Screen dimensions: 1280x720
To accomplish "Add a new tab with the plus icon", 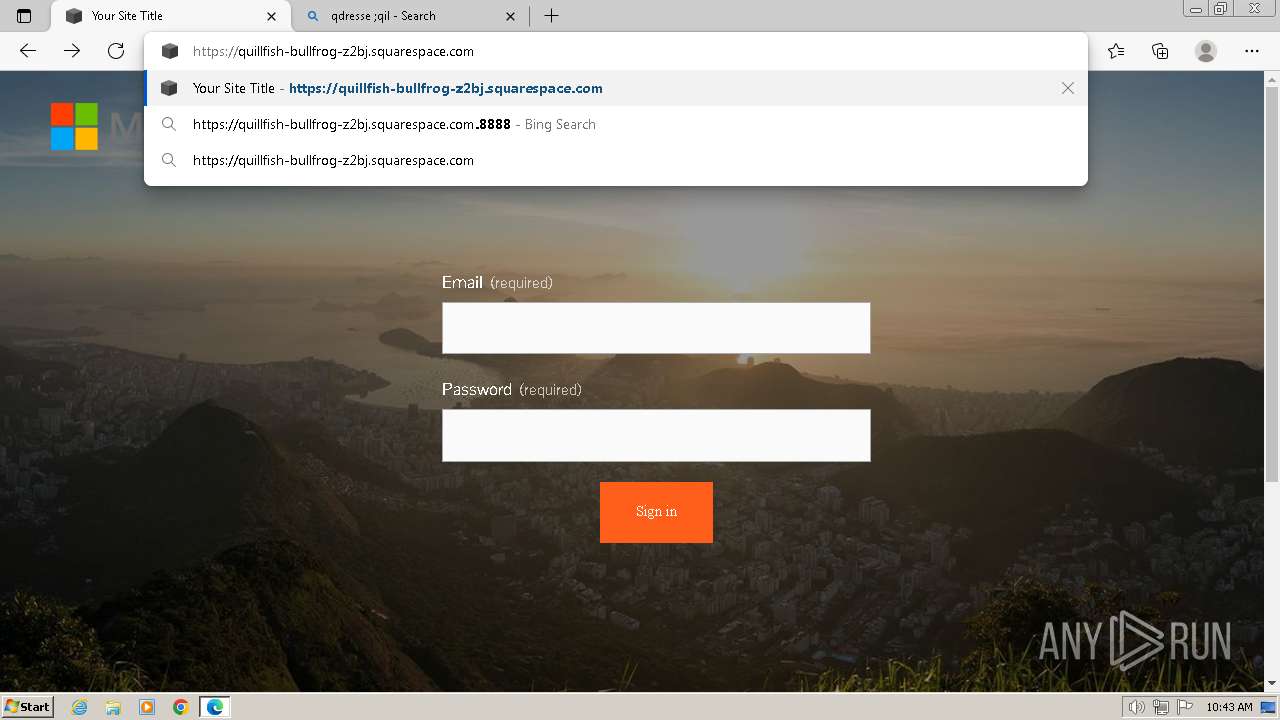I will tap(551, 16).
